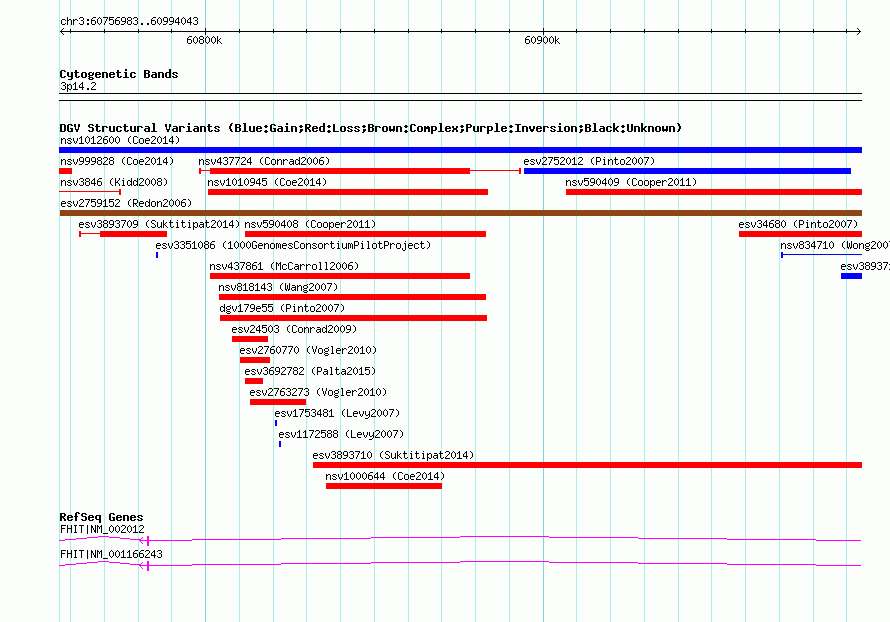Click the esv3351086 small blue marker
The height and width of the screenshot is (622, 890).
[157, 255]
